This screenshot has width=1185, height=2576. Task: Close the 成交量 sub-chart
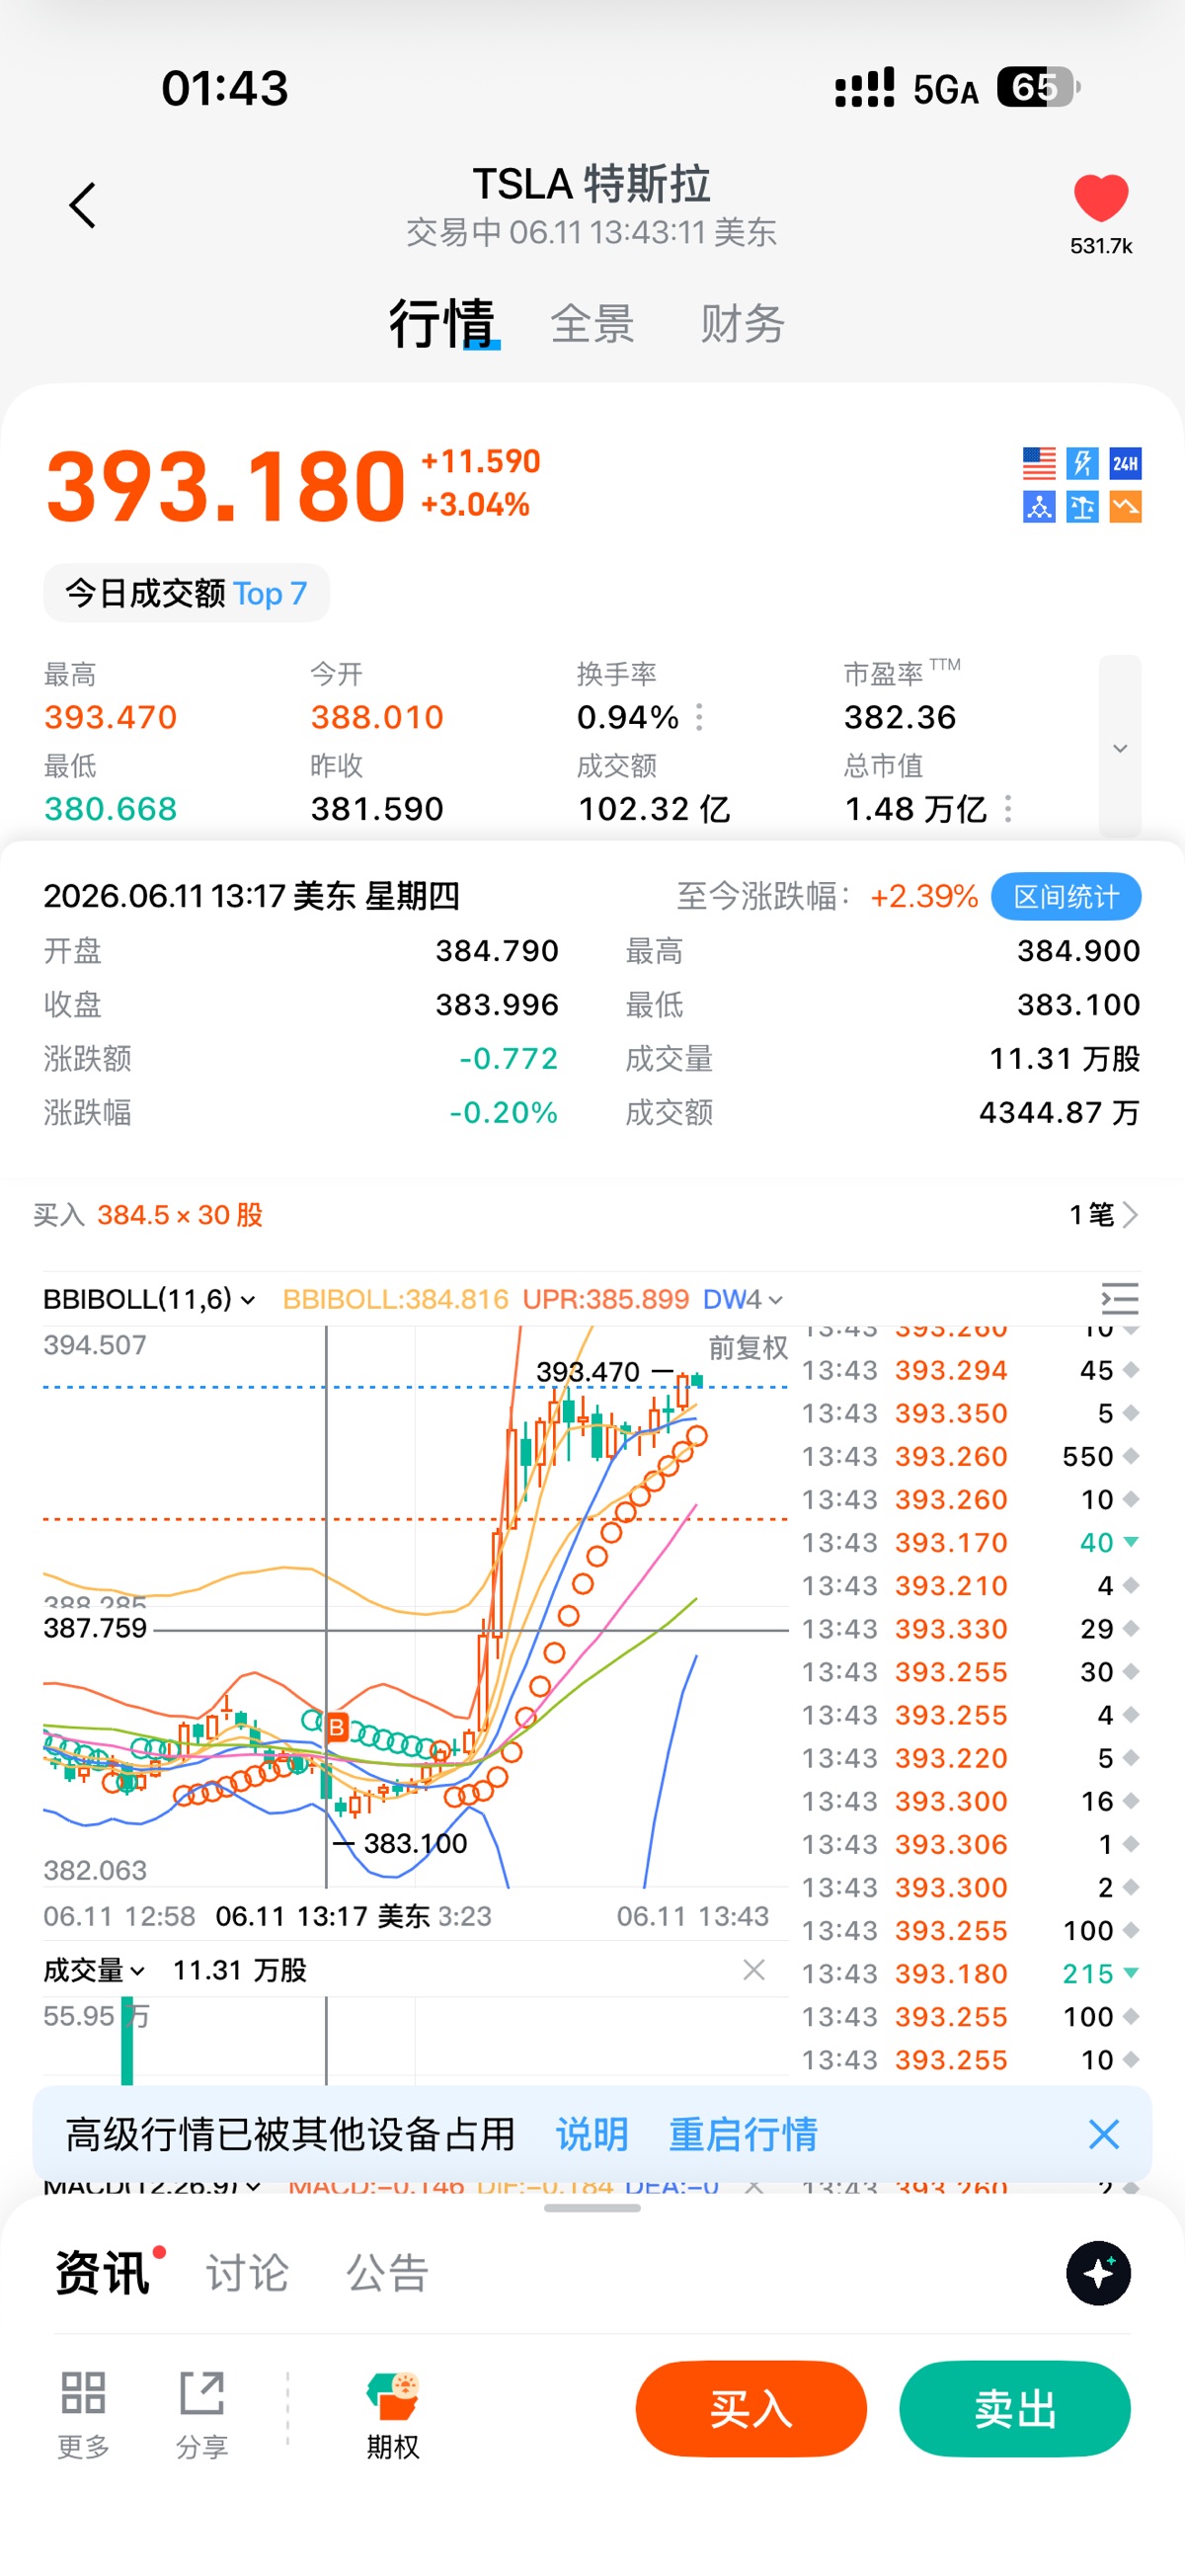[754, 1970]
